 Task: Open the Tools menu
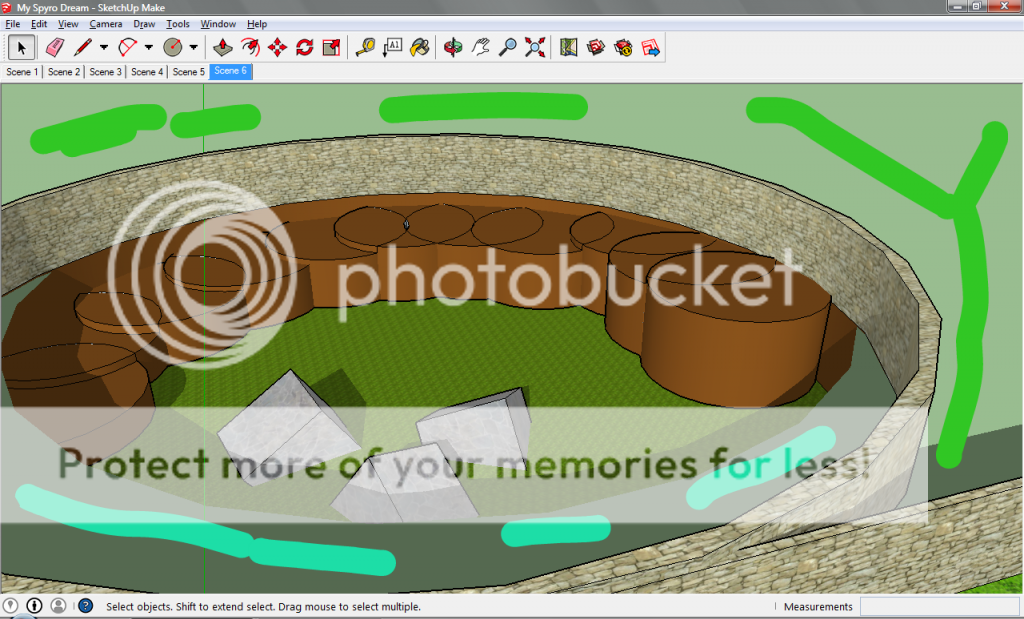click(178, 24)
